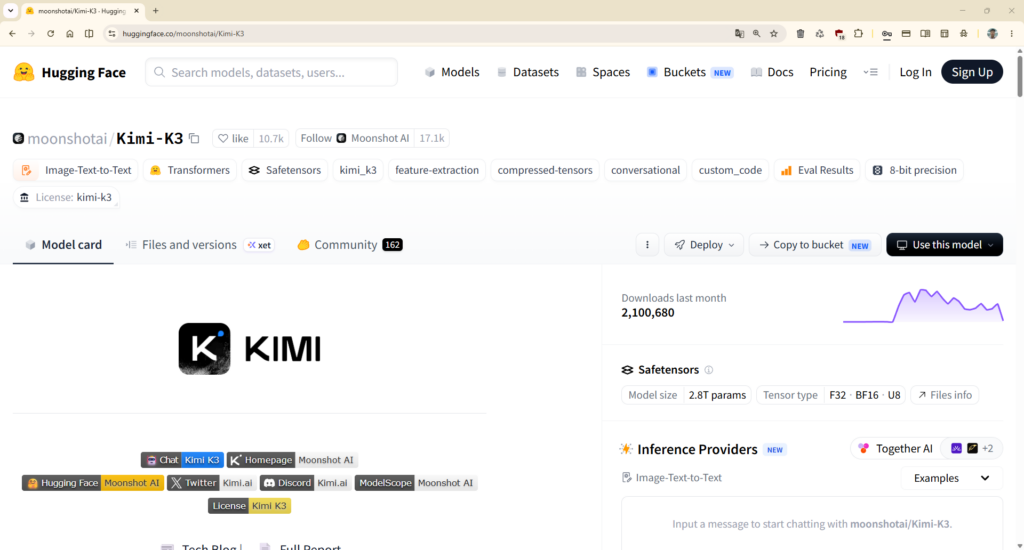Switch to the Model card tab
This screenshot has width=1024, height=550.
pos(63,244)
